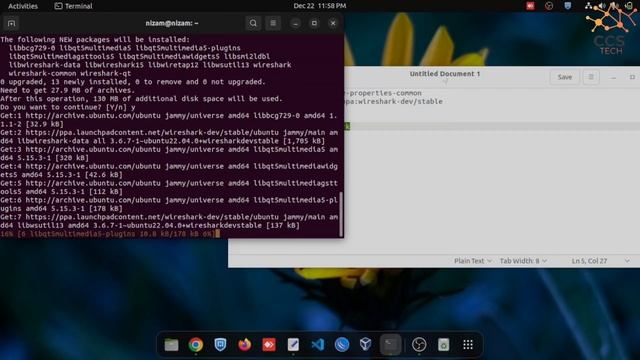
Task: Click the terminal vertical scrollbar
Action: click(341, 214)
